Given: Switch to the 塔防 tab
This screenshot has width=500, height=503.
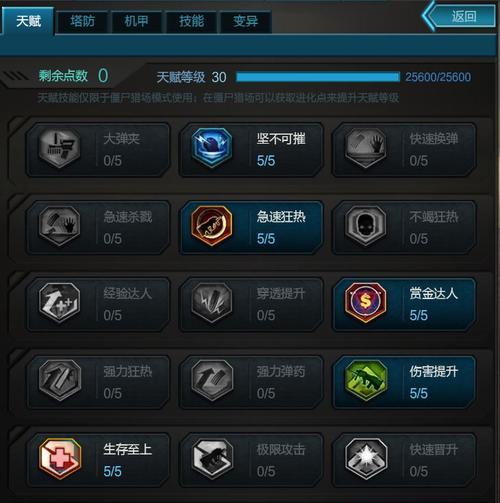Looking at the screenshot, I should click(x=82, y=22).
